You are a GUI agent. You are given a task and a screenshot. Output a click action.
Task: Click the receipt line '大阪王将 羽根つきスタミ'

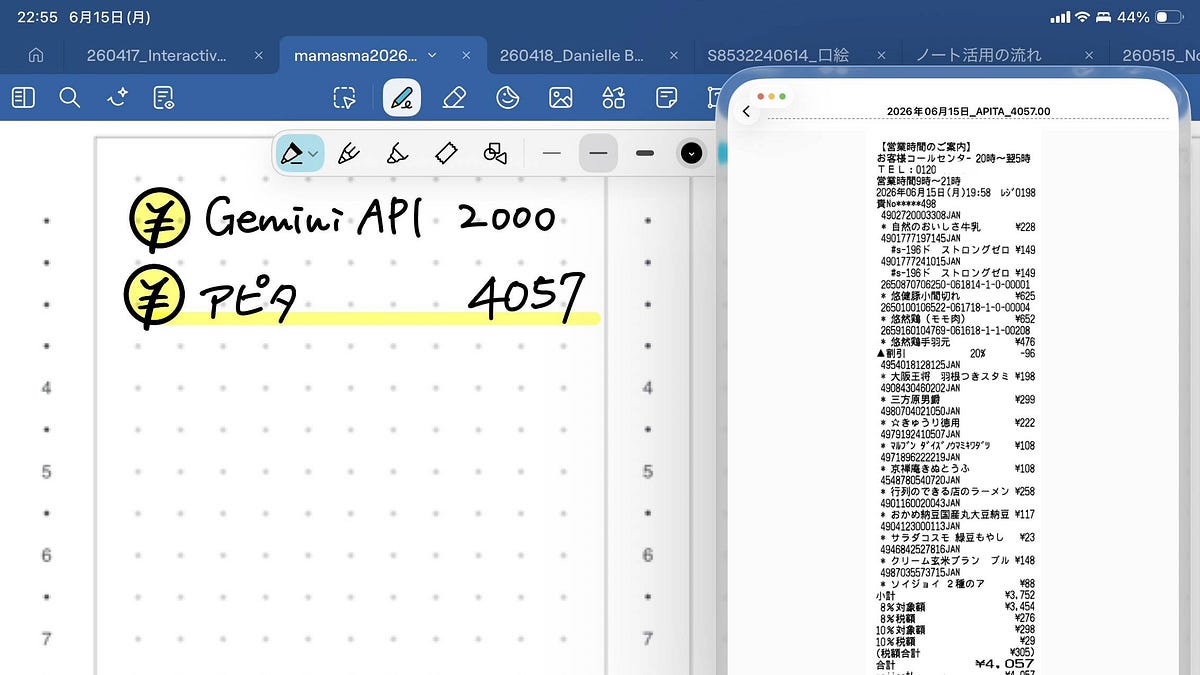point(956,376)
